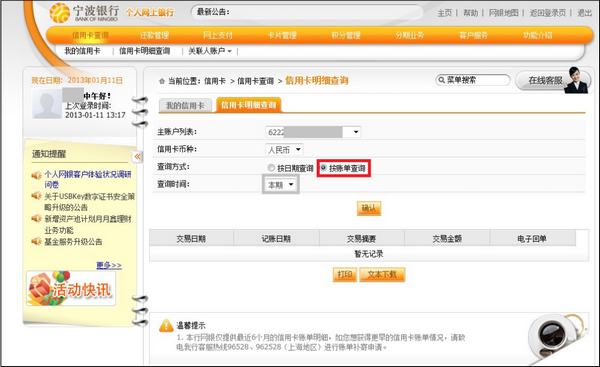600x367 pixels.
Task: Click the 信用卡查询 breadcrumb
Action: point(256,81)
